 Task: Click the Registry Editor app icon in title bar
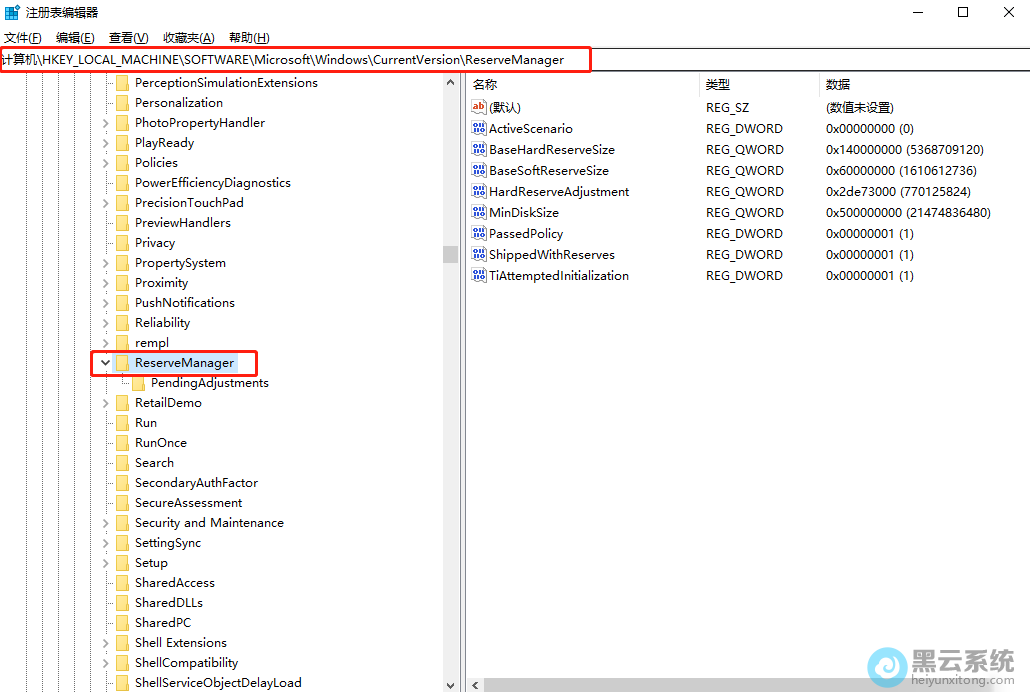[12, 13]
